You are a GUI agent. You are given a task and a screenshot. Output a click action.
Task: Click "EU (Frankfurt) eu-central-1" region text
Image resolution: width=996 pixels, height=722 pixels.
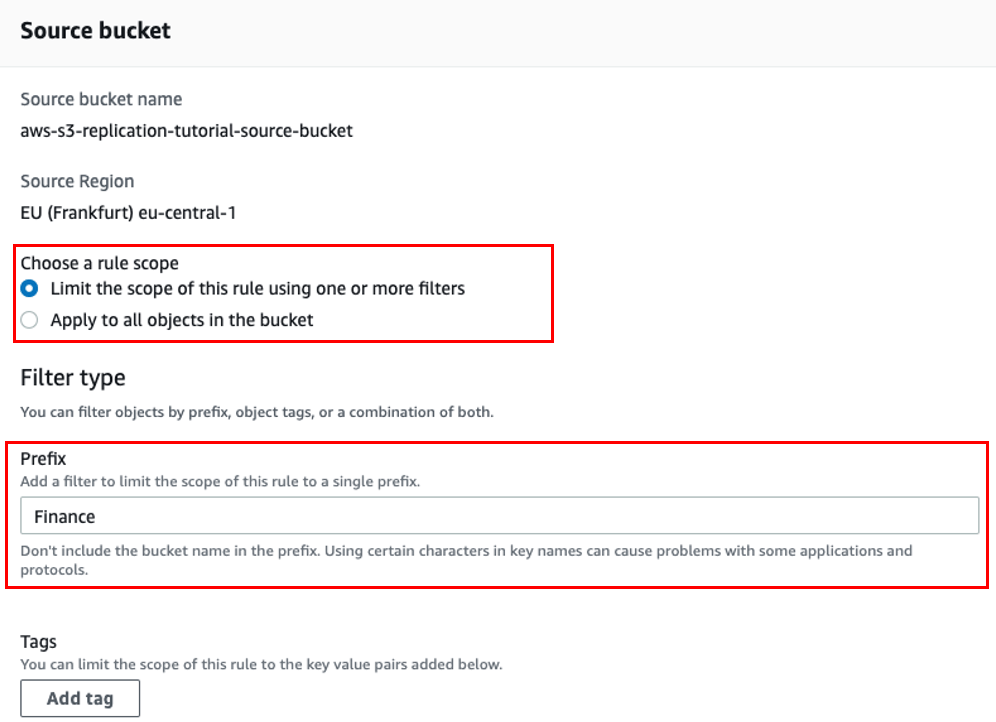126,212
